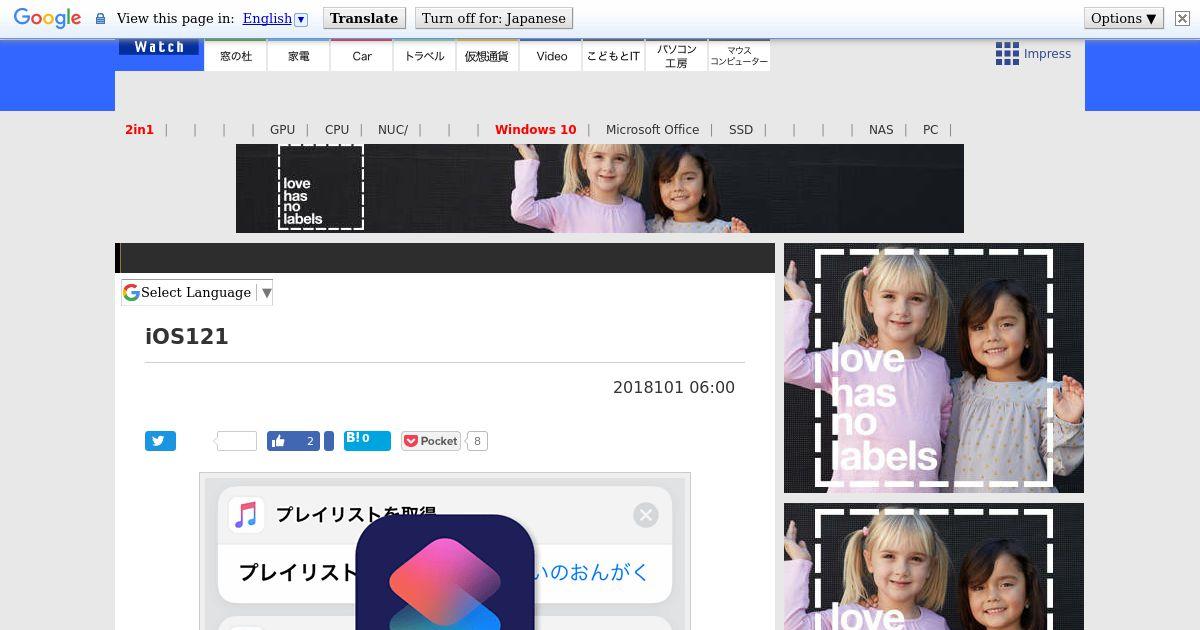Click the Impress link

[1047, 54]
